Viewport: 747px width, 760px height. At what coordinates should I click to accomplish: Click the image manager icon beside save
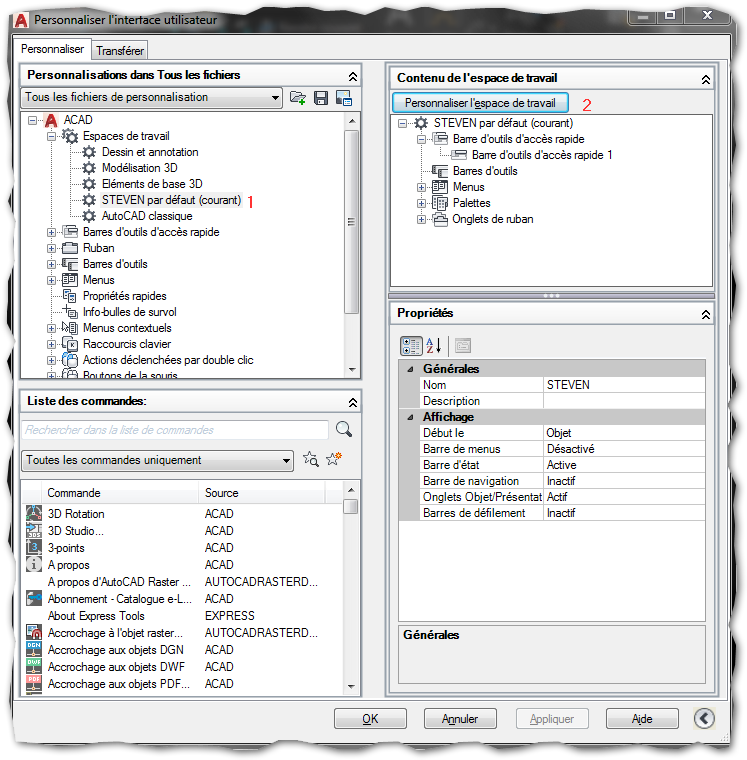point(344,98)
